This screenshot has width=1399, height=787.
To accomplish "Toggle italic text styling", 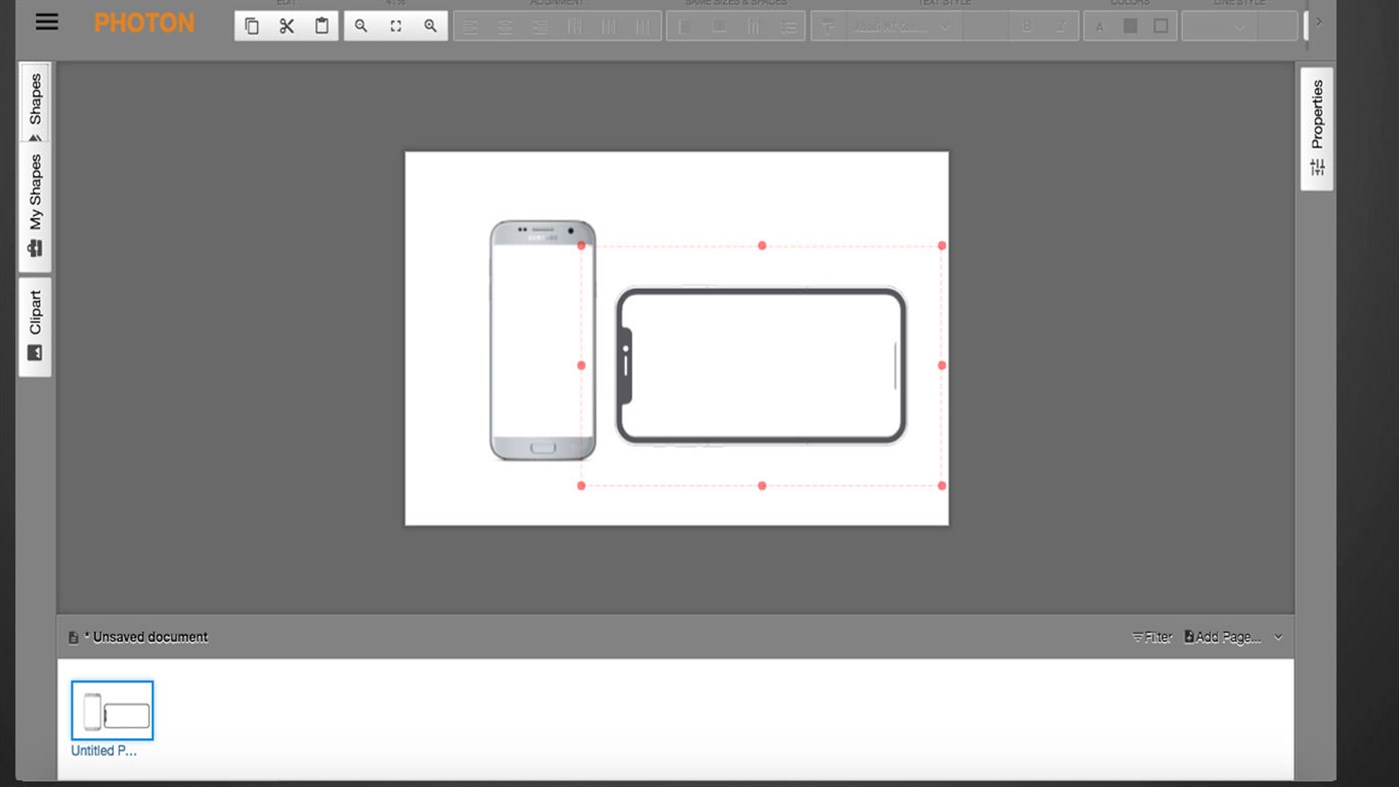I will click(1062, 26).
